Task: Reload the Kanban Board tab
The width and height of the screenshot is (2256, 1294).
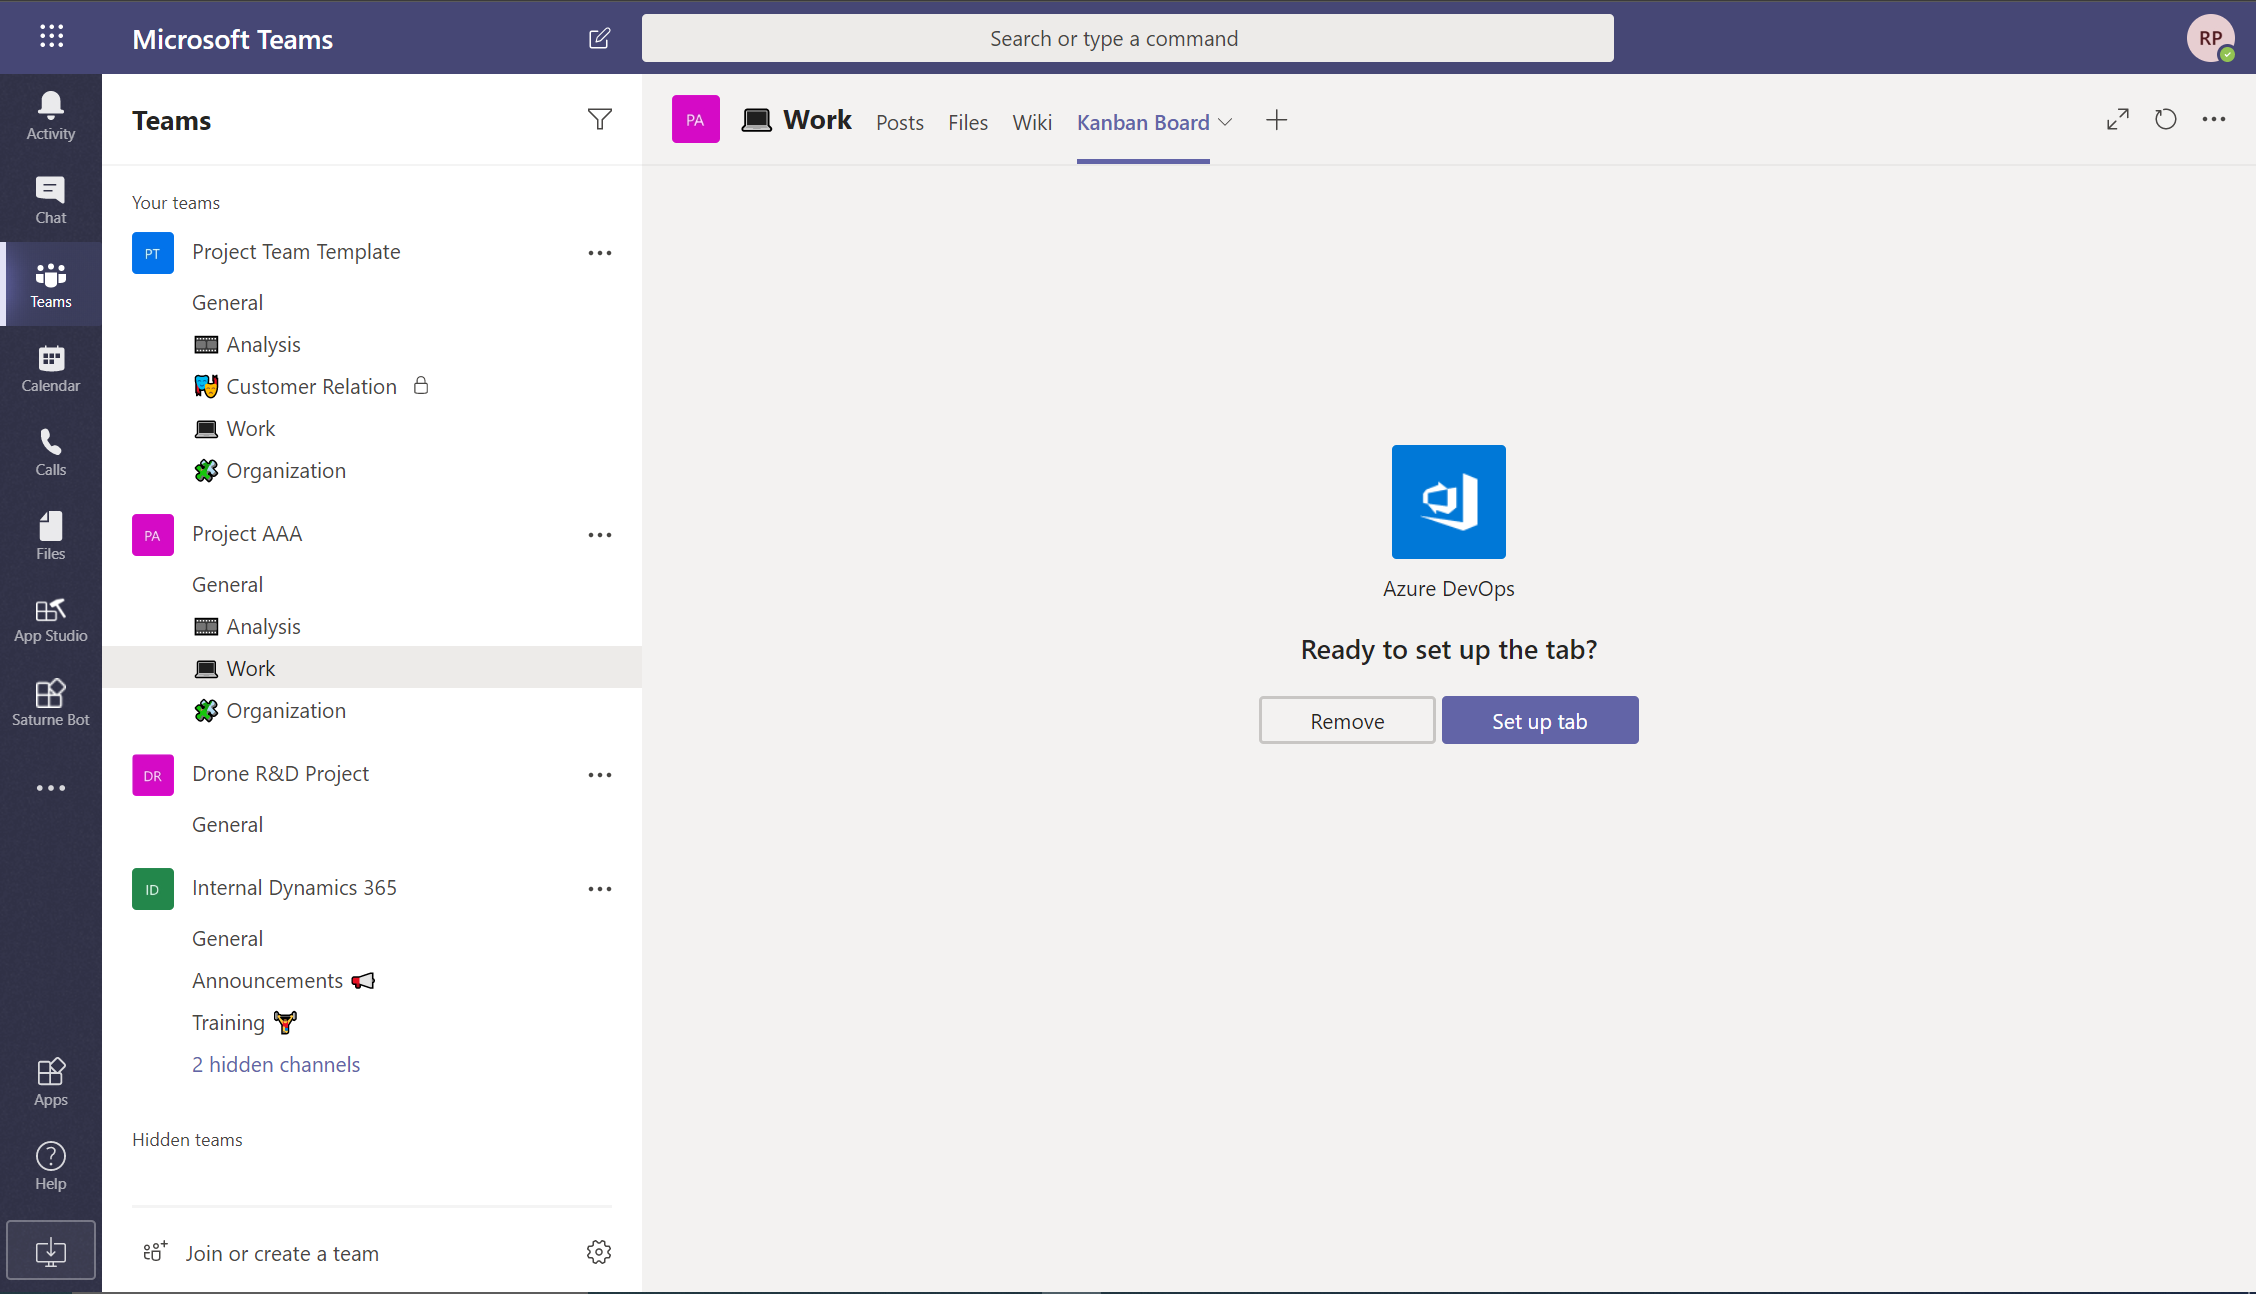Action: pos(2166,120)
